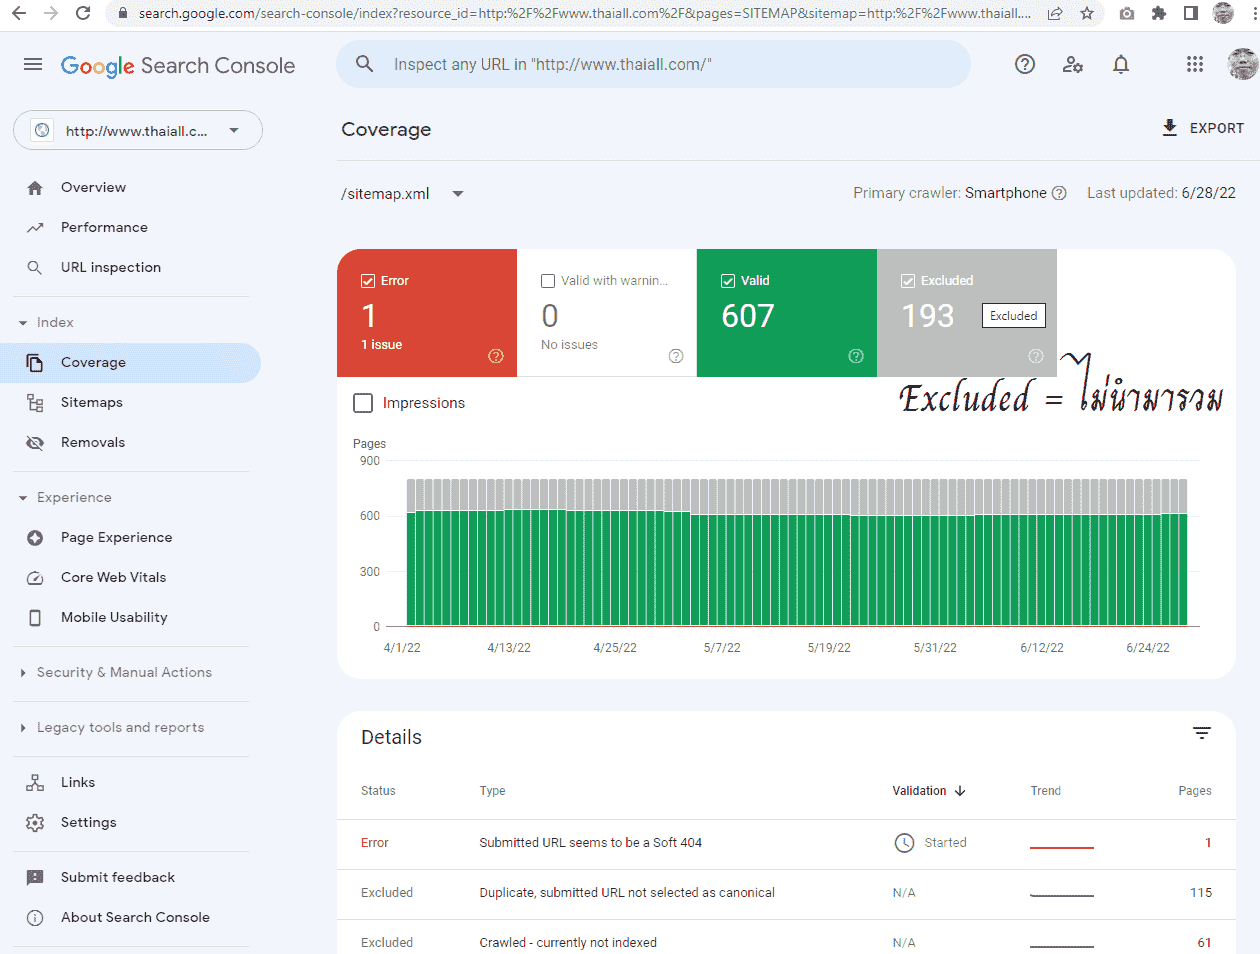Expand the /sitemap.xml filter dropdown

458,194
